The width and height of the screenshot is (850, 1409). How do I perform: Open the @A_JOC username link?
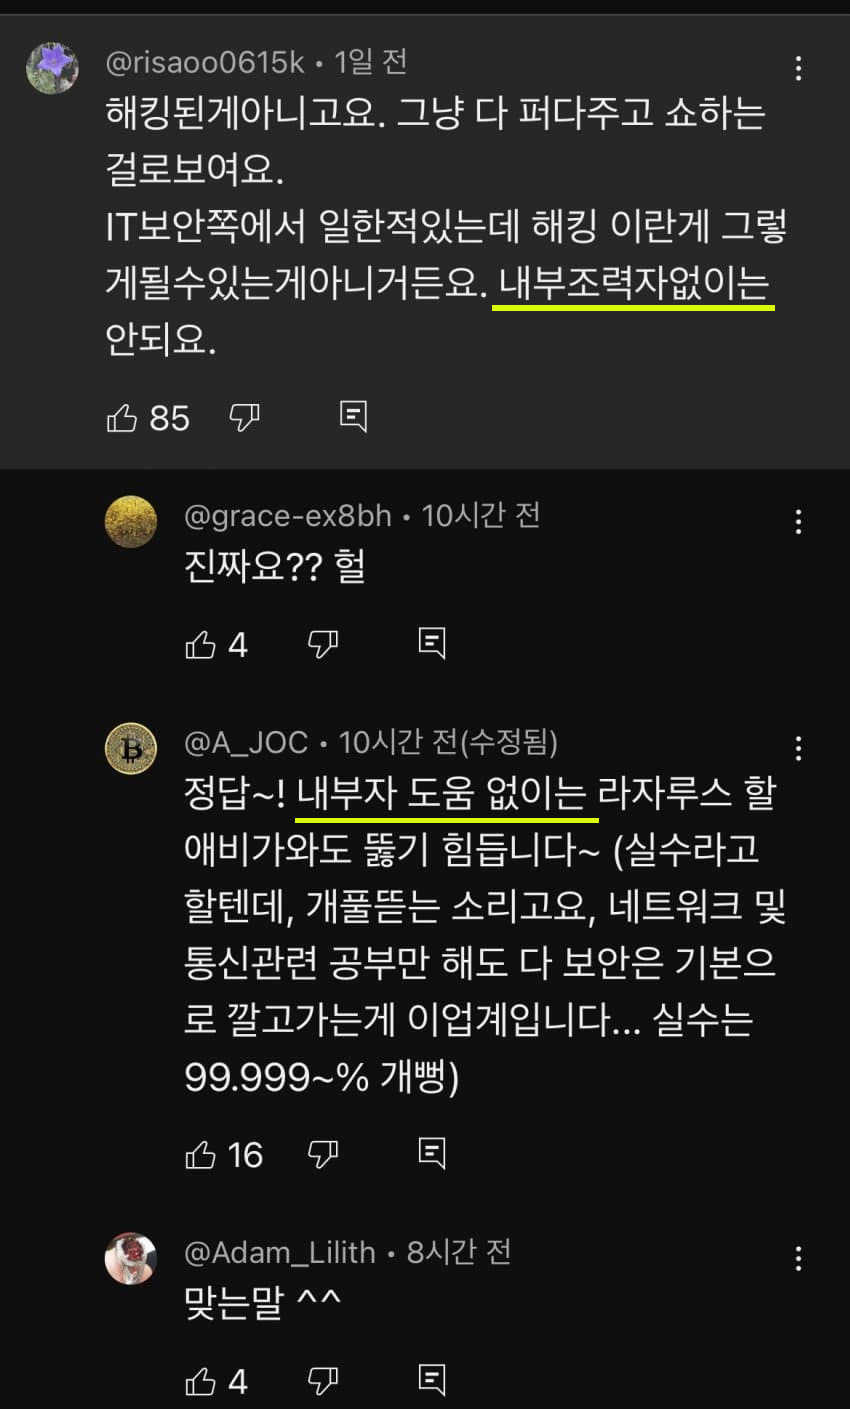point(248,743)
